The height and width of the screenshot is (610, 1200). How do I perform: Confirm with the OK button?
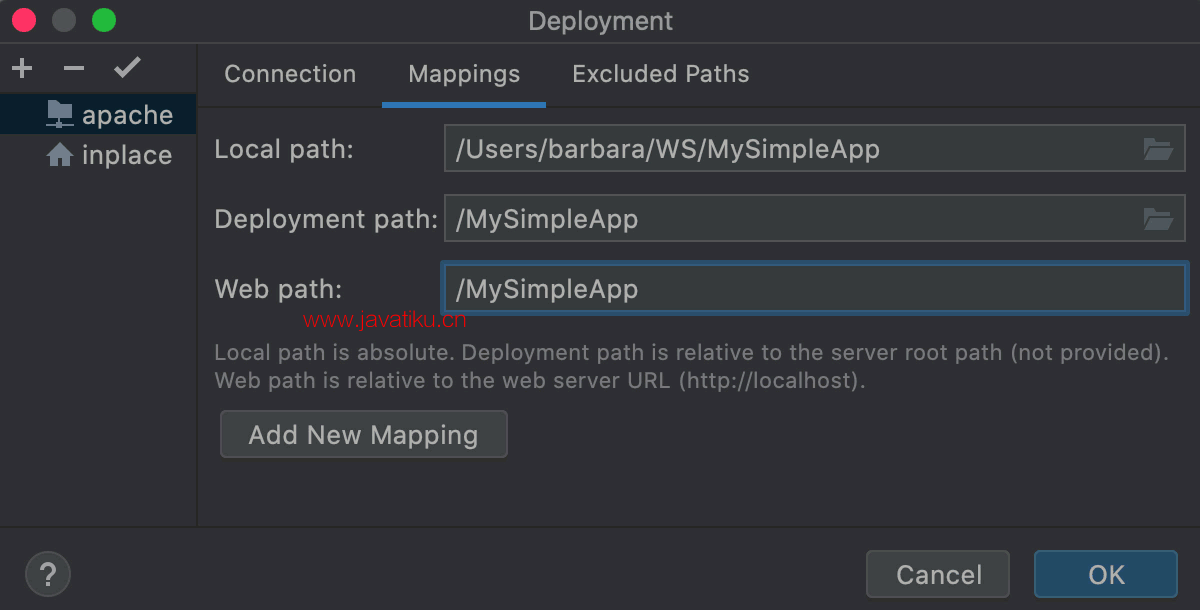[x=1106, y=575]
